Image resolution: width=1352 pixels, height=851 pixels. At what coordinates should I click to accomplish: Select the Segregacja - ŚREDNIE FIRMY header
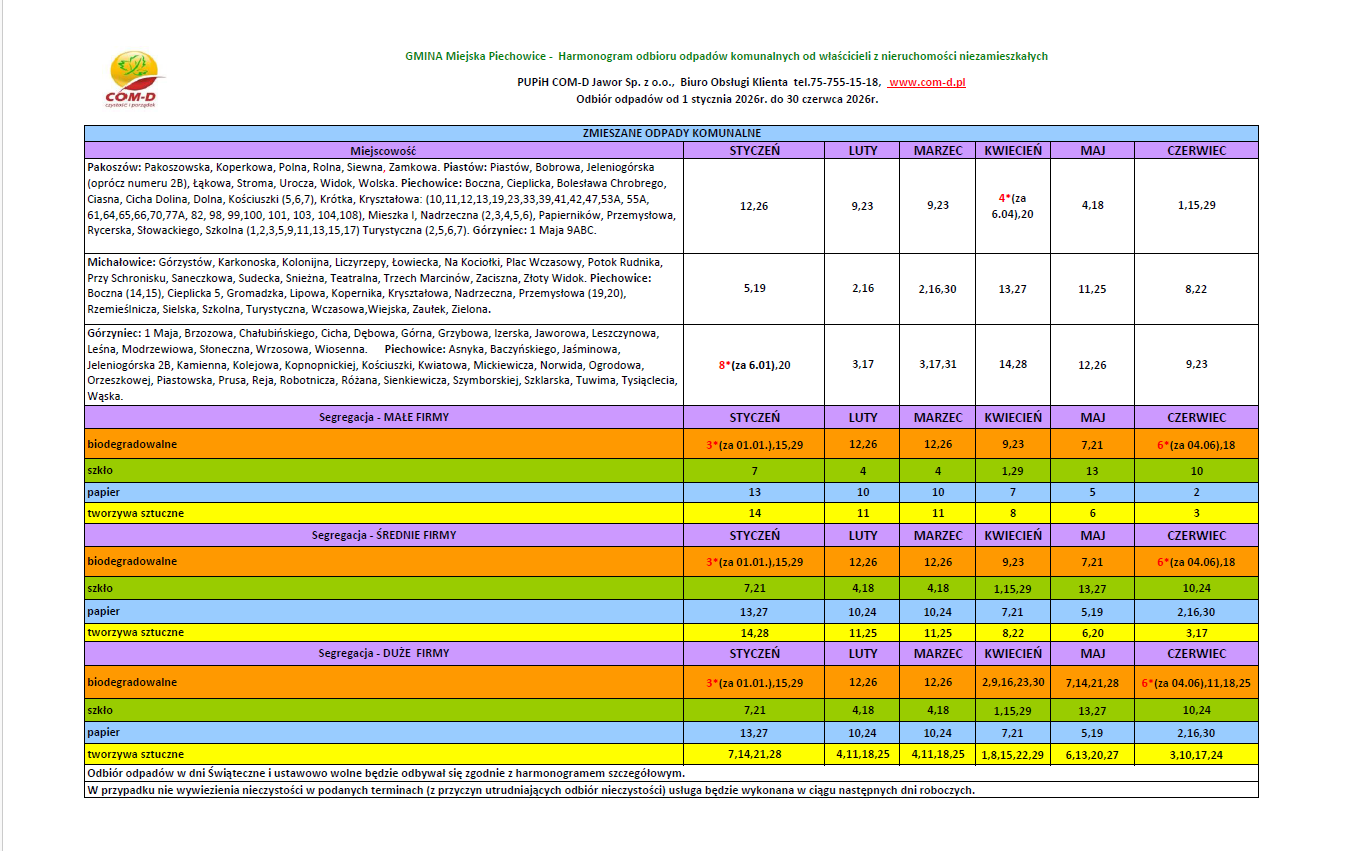[x=383, y=536]
